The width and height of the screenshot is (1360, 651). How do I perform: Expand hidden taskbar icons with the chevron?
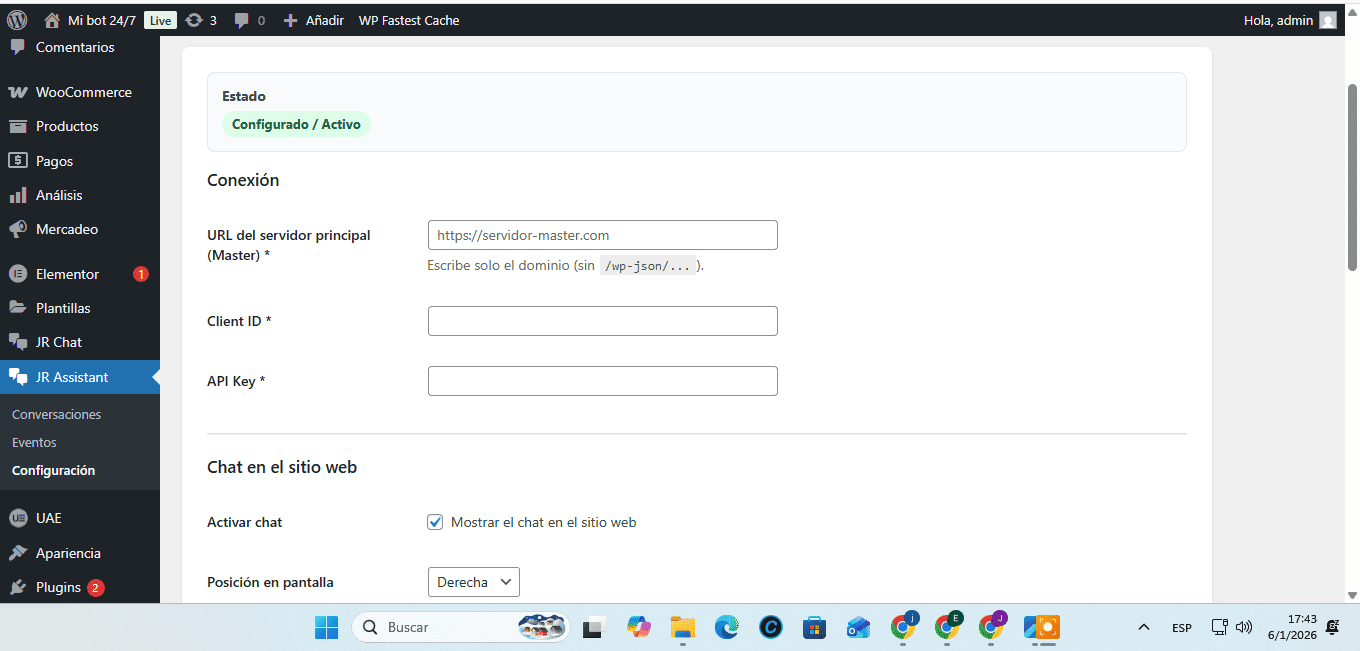tap(1143, 627)
